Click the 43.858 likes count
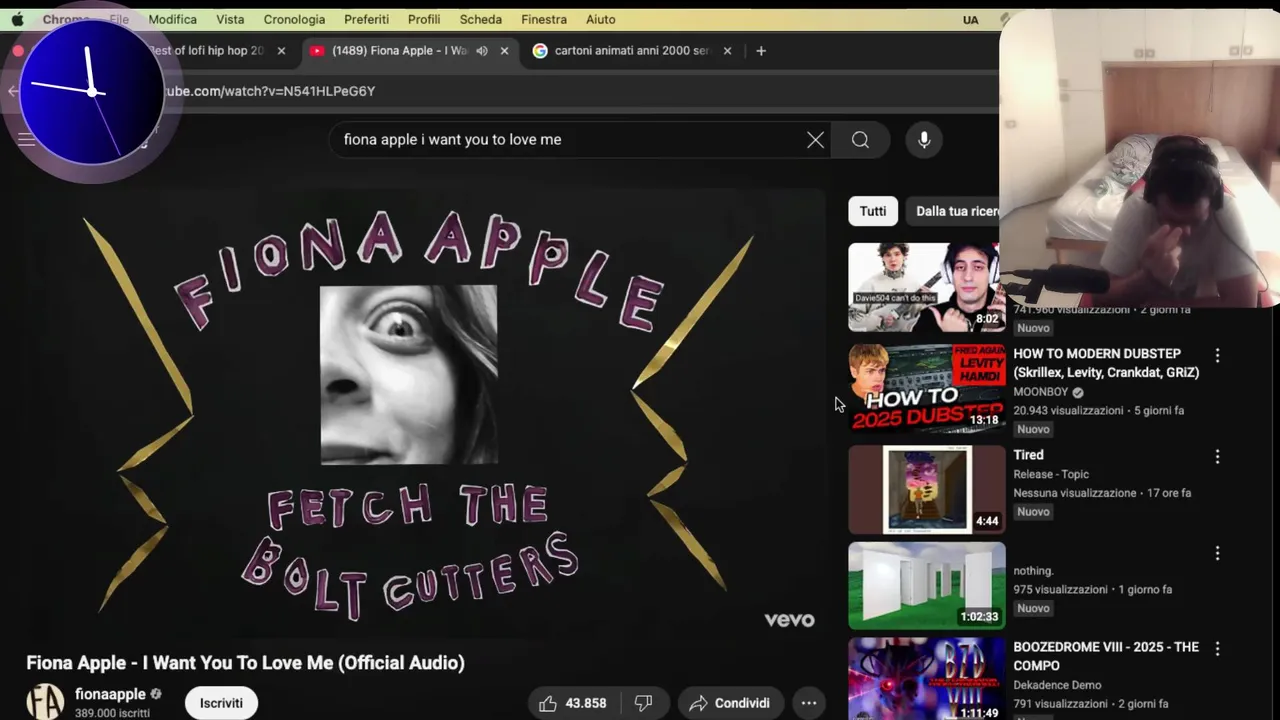Screen dimensions: 1280x720 586,703
